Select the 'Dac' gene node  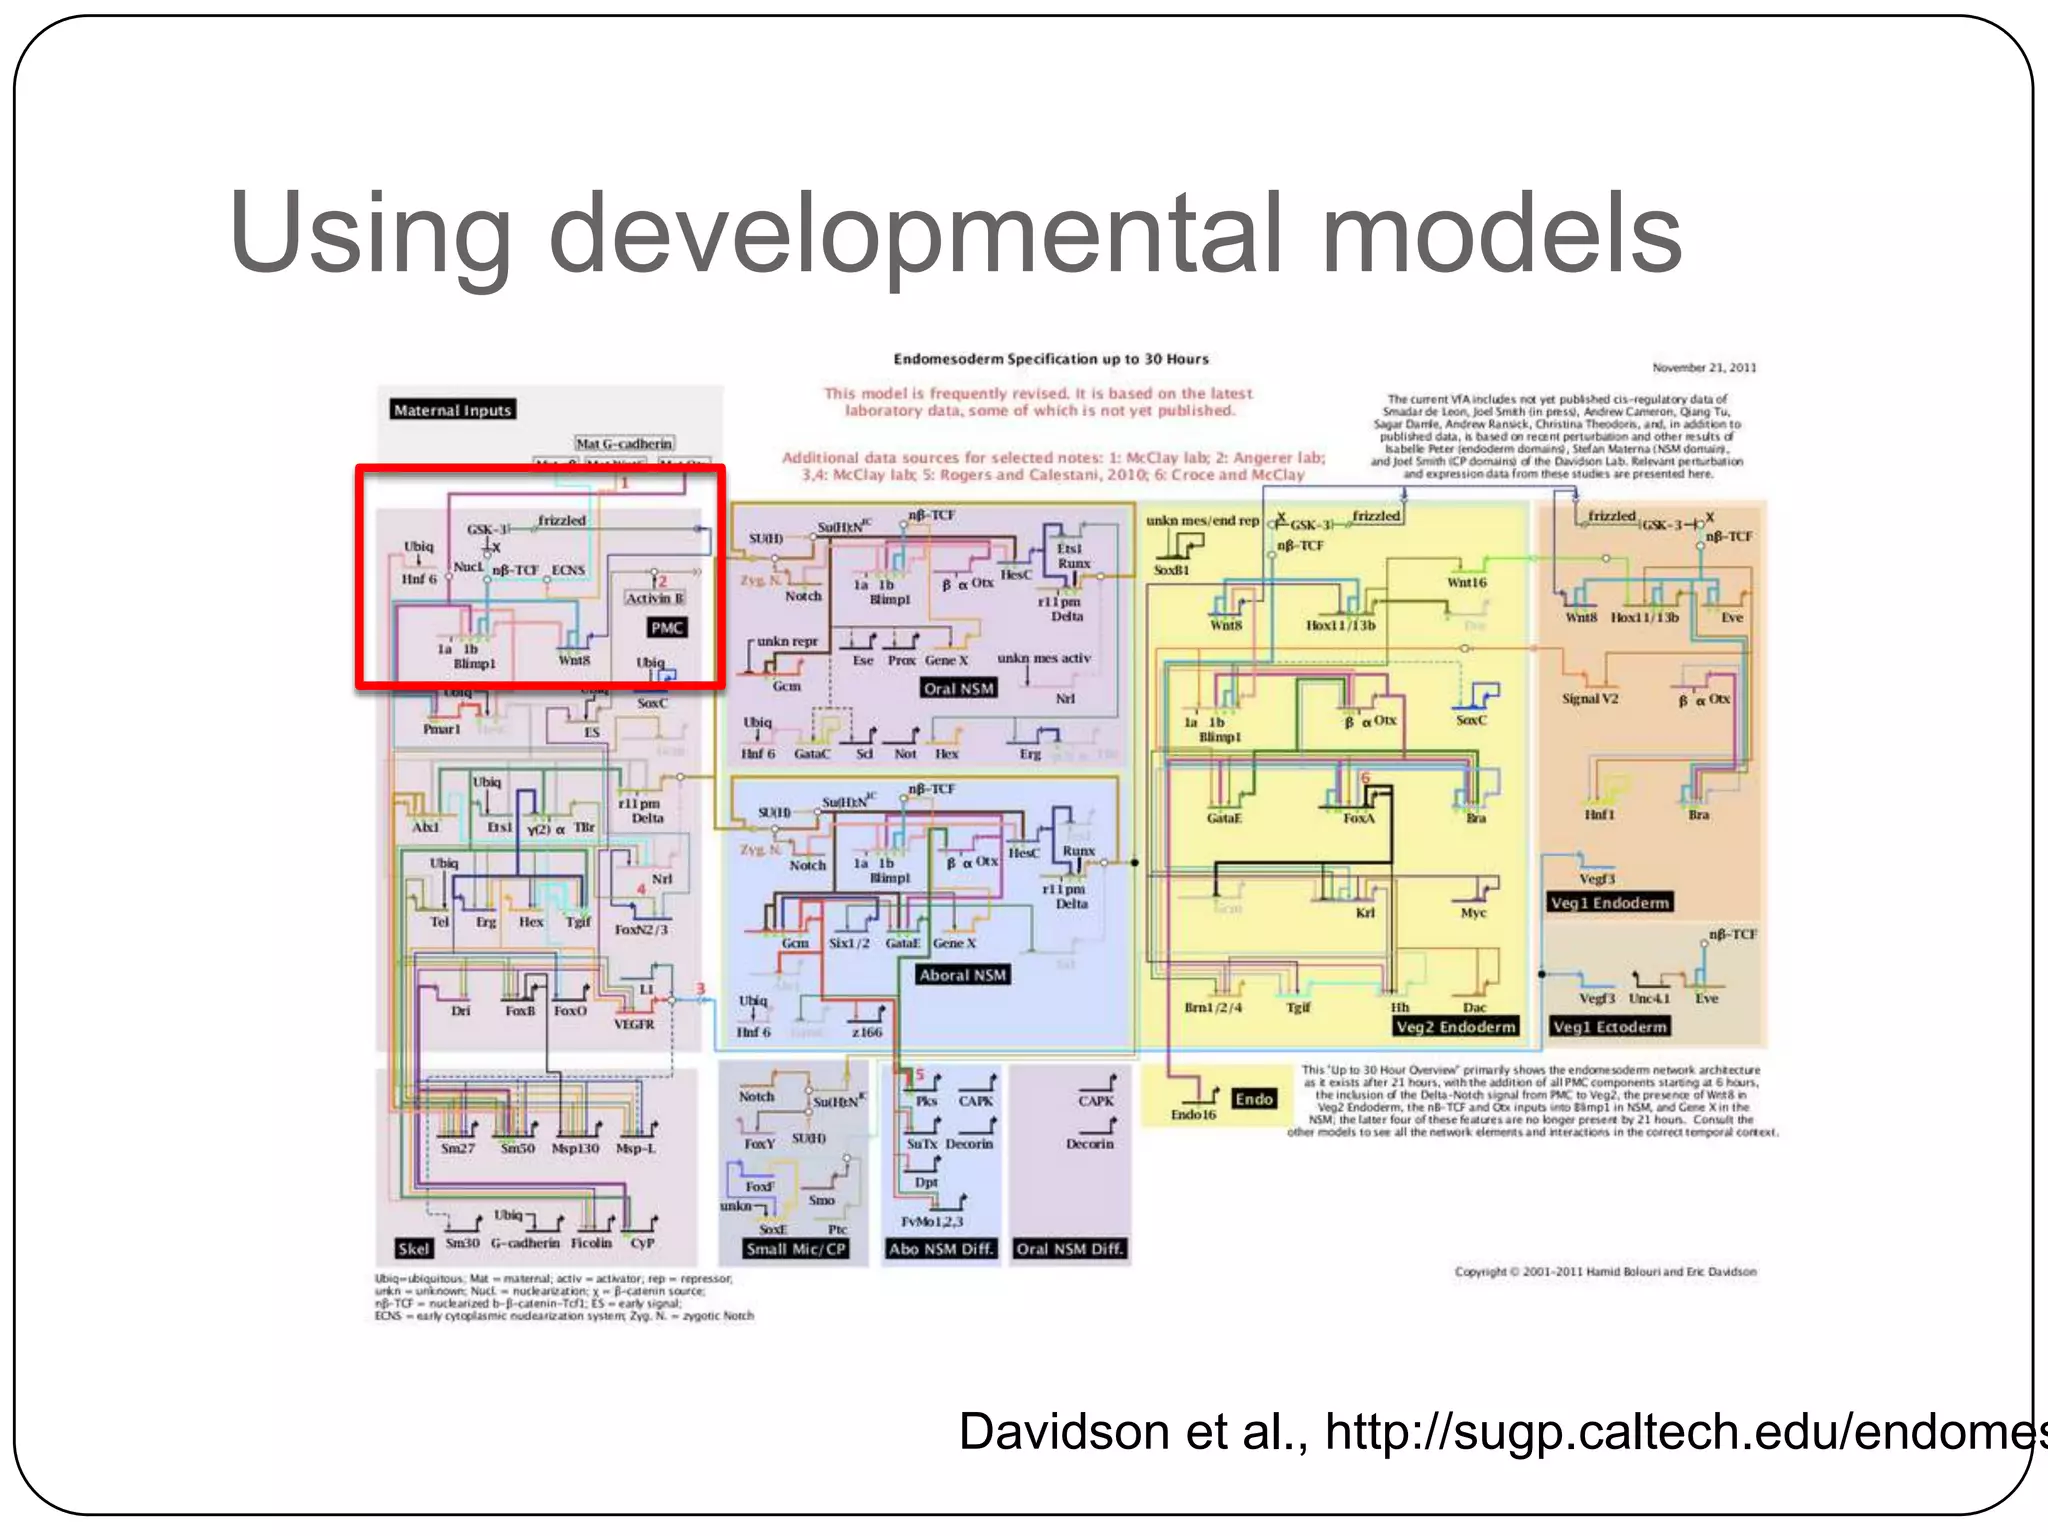click(1474, 1008)
